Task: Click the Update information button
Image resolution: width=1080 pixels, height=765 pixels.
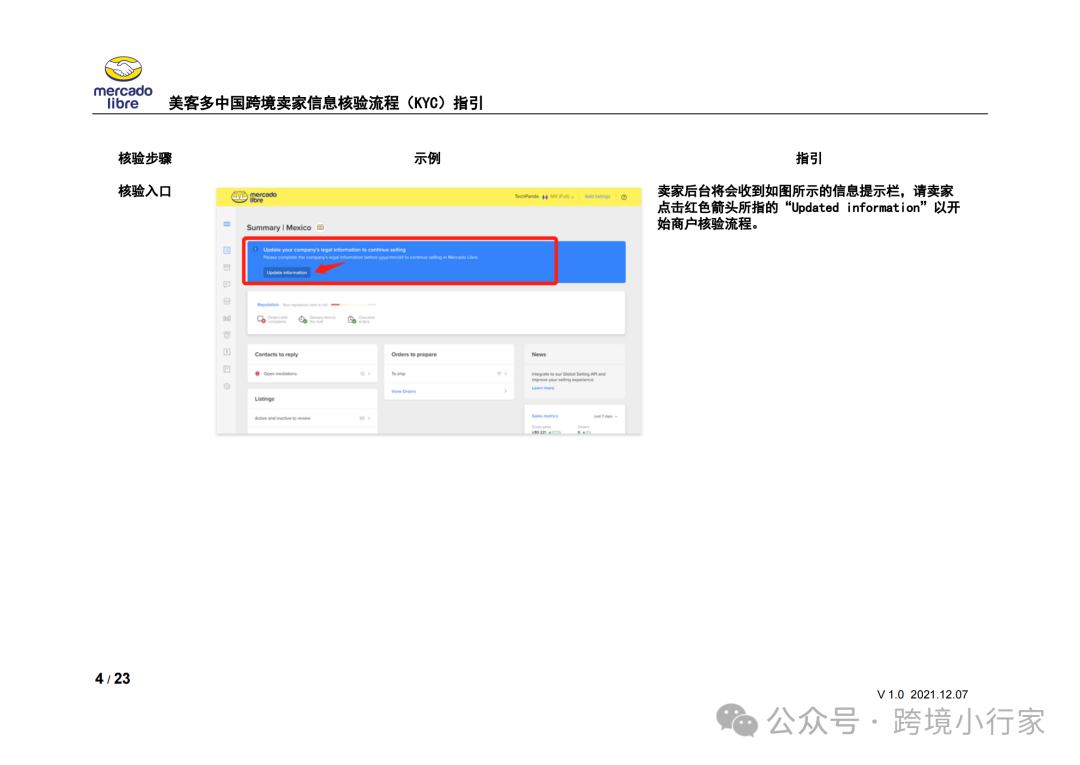Action: click(287, 272)
